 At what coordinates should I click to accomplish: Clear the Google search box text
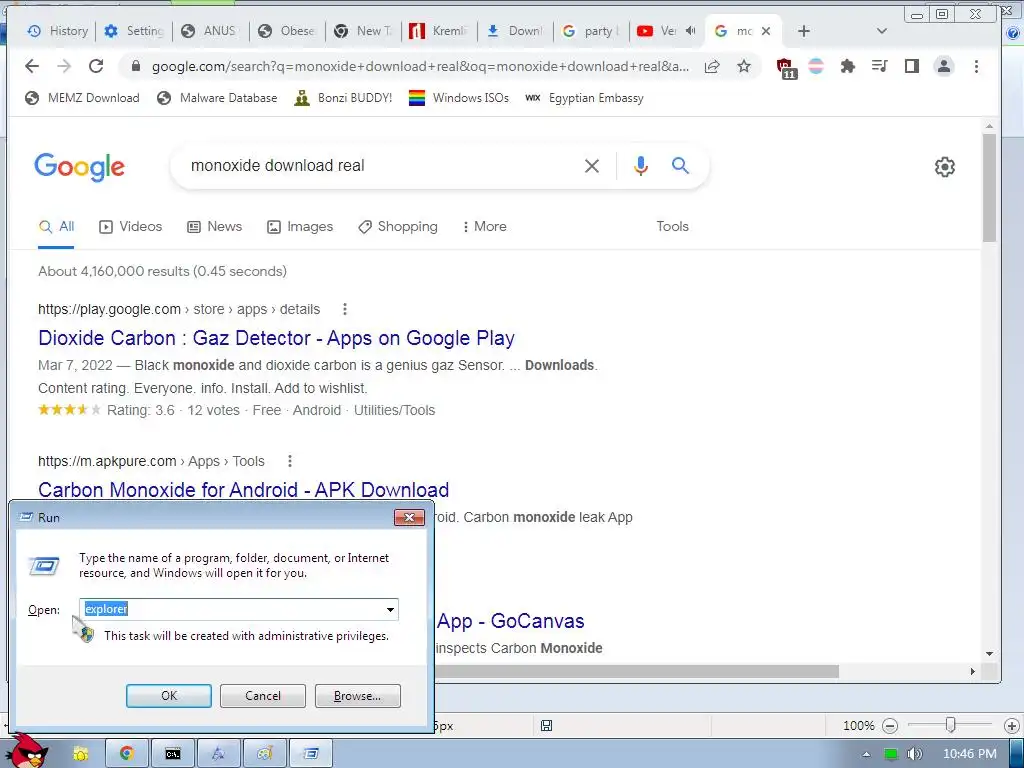pyautogui.click(x=592, y=166)
